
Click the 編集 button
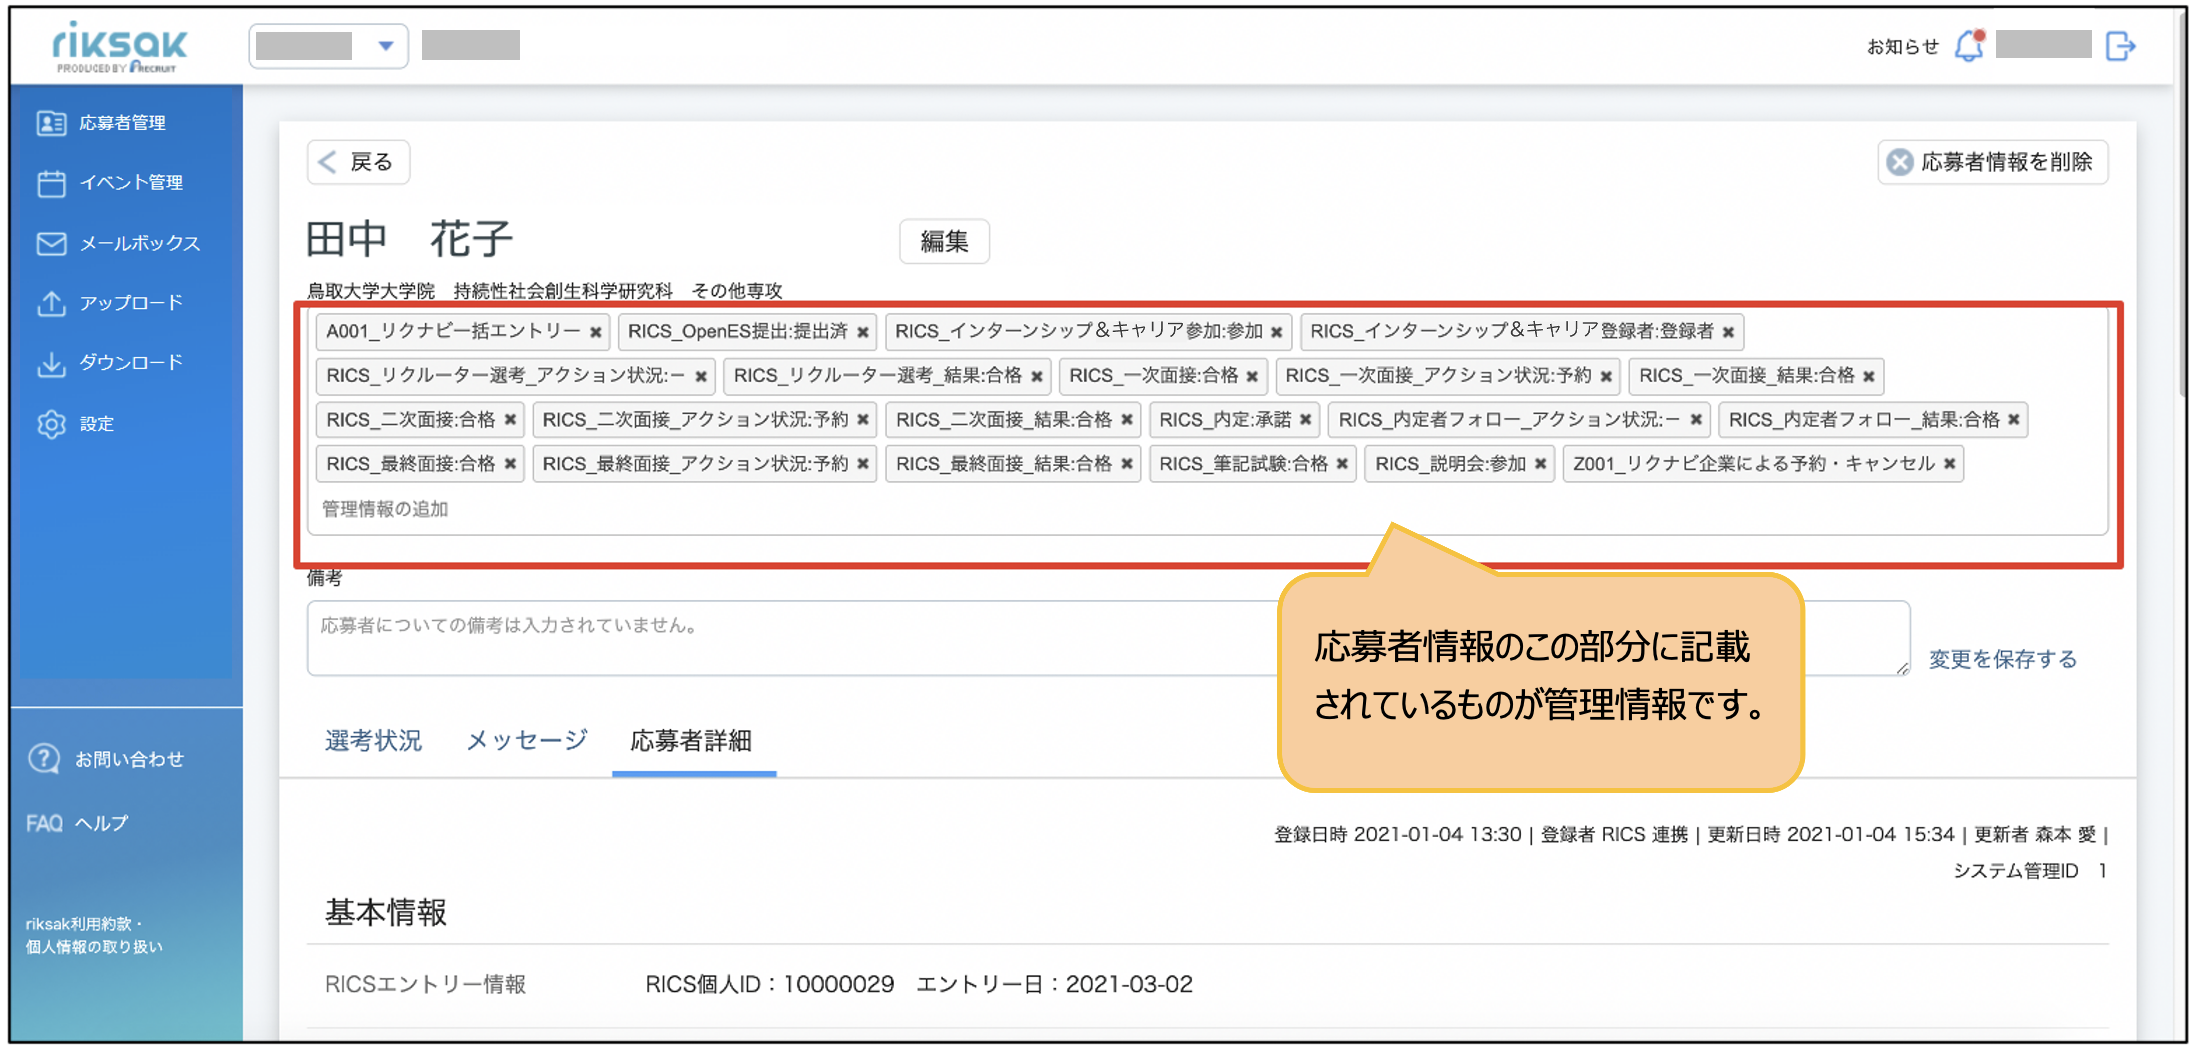point(944,241)
